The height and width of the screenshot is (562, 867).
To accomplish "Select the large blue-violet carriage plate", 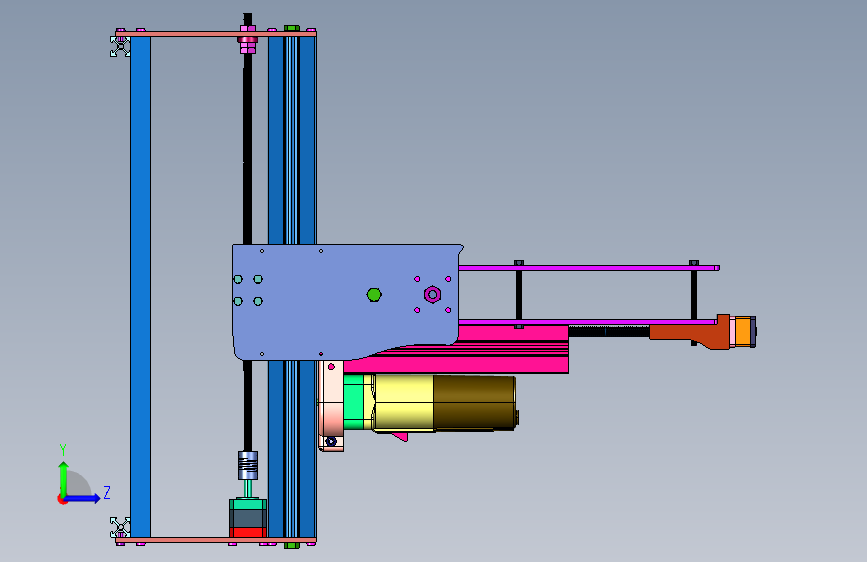I will click(346, 301).
